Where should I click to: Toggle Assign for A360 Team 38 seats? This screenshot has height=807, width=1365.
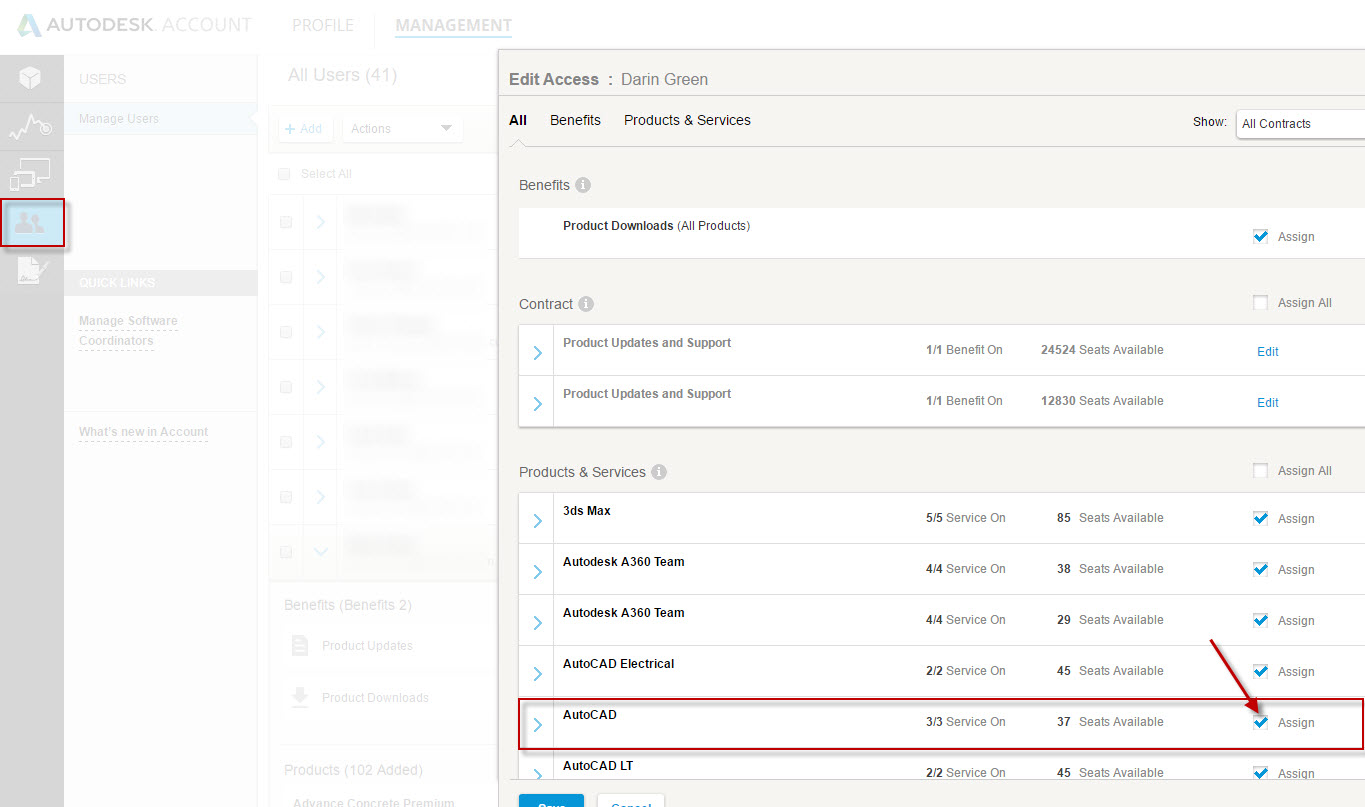[x=1260, y=569]
